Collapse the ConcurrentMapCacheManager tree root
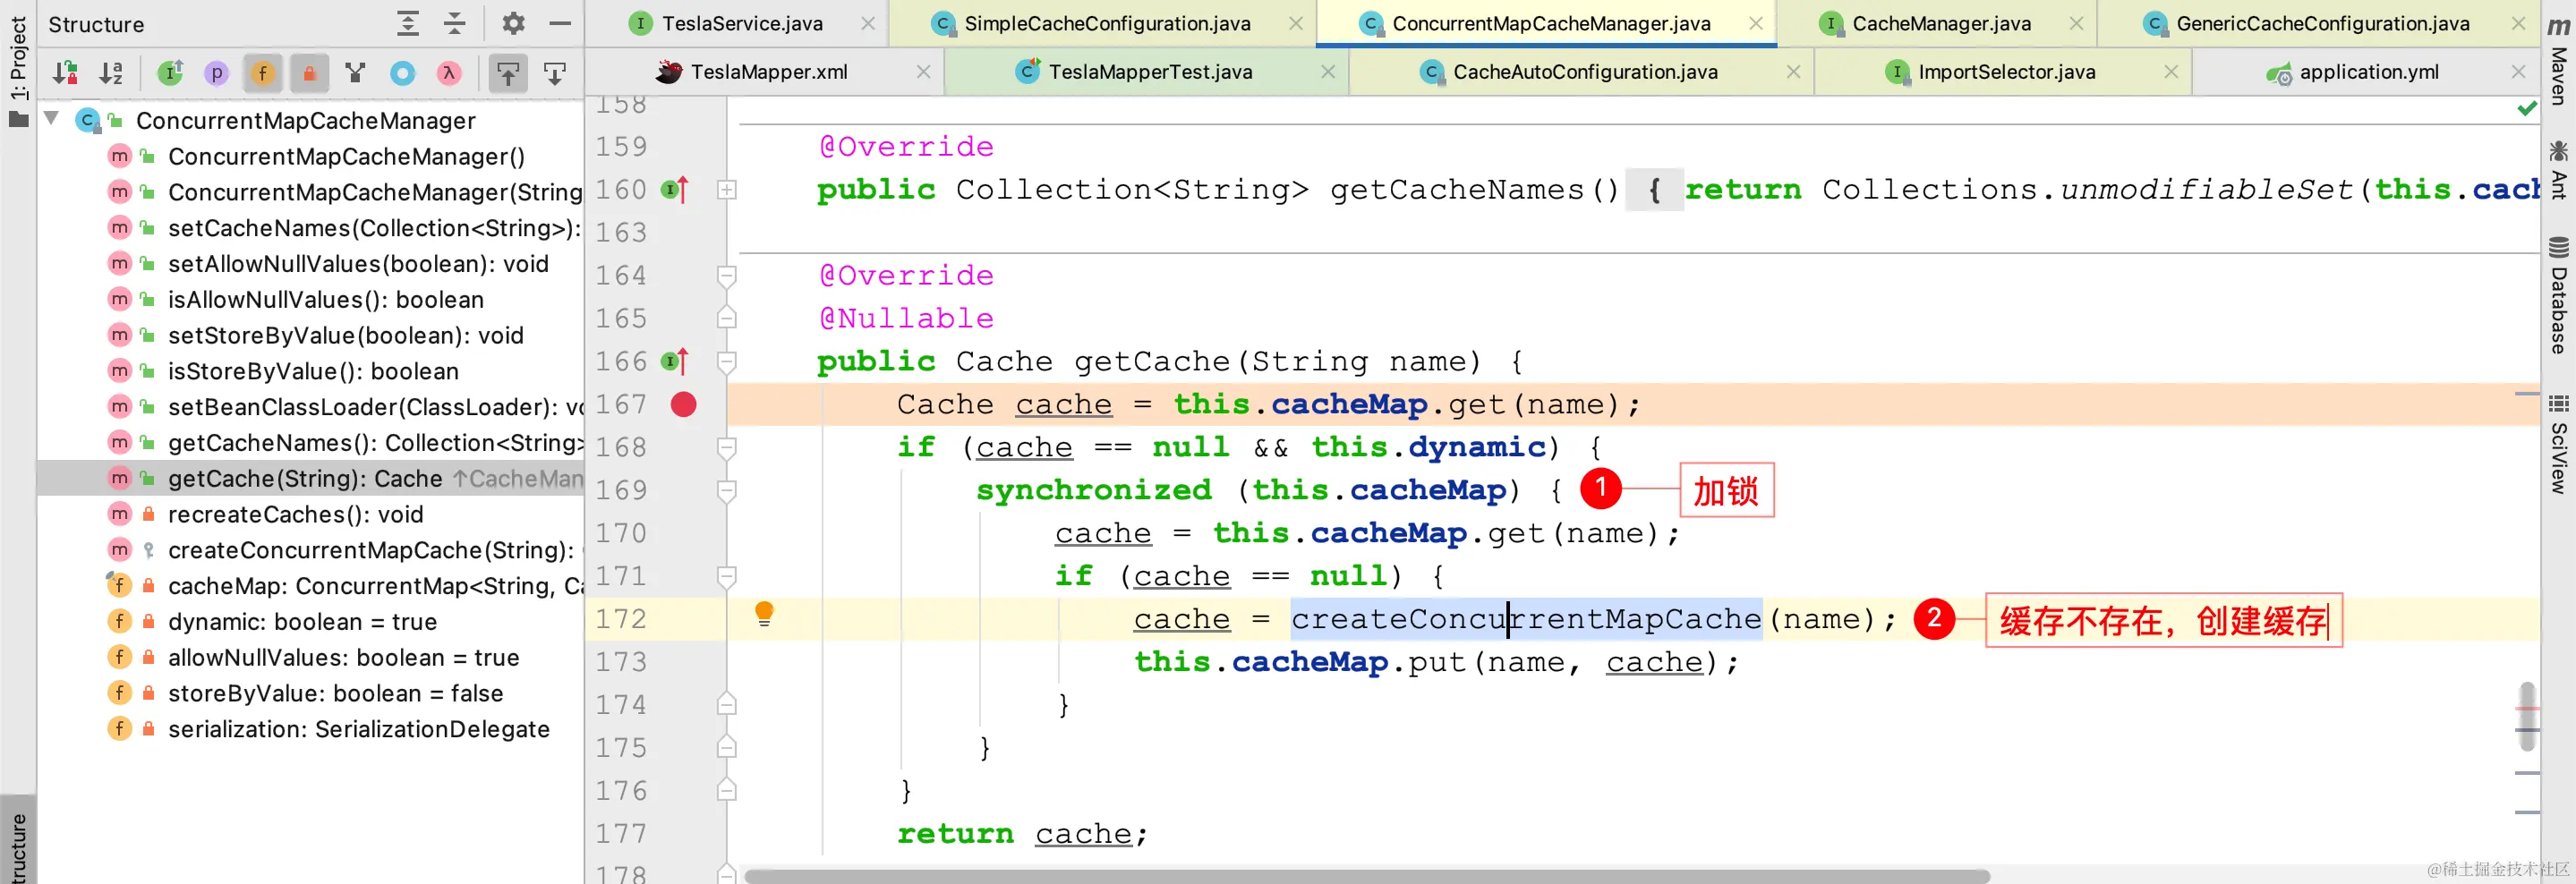Image resolution: width=2576 pixels, height=884 pixels. (x=51, y=120)
